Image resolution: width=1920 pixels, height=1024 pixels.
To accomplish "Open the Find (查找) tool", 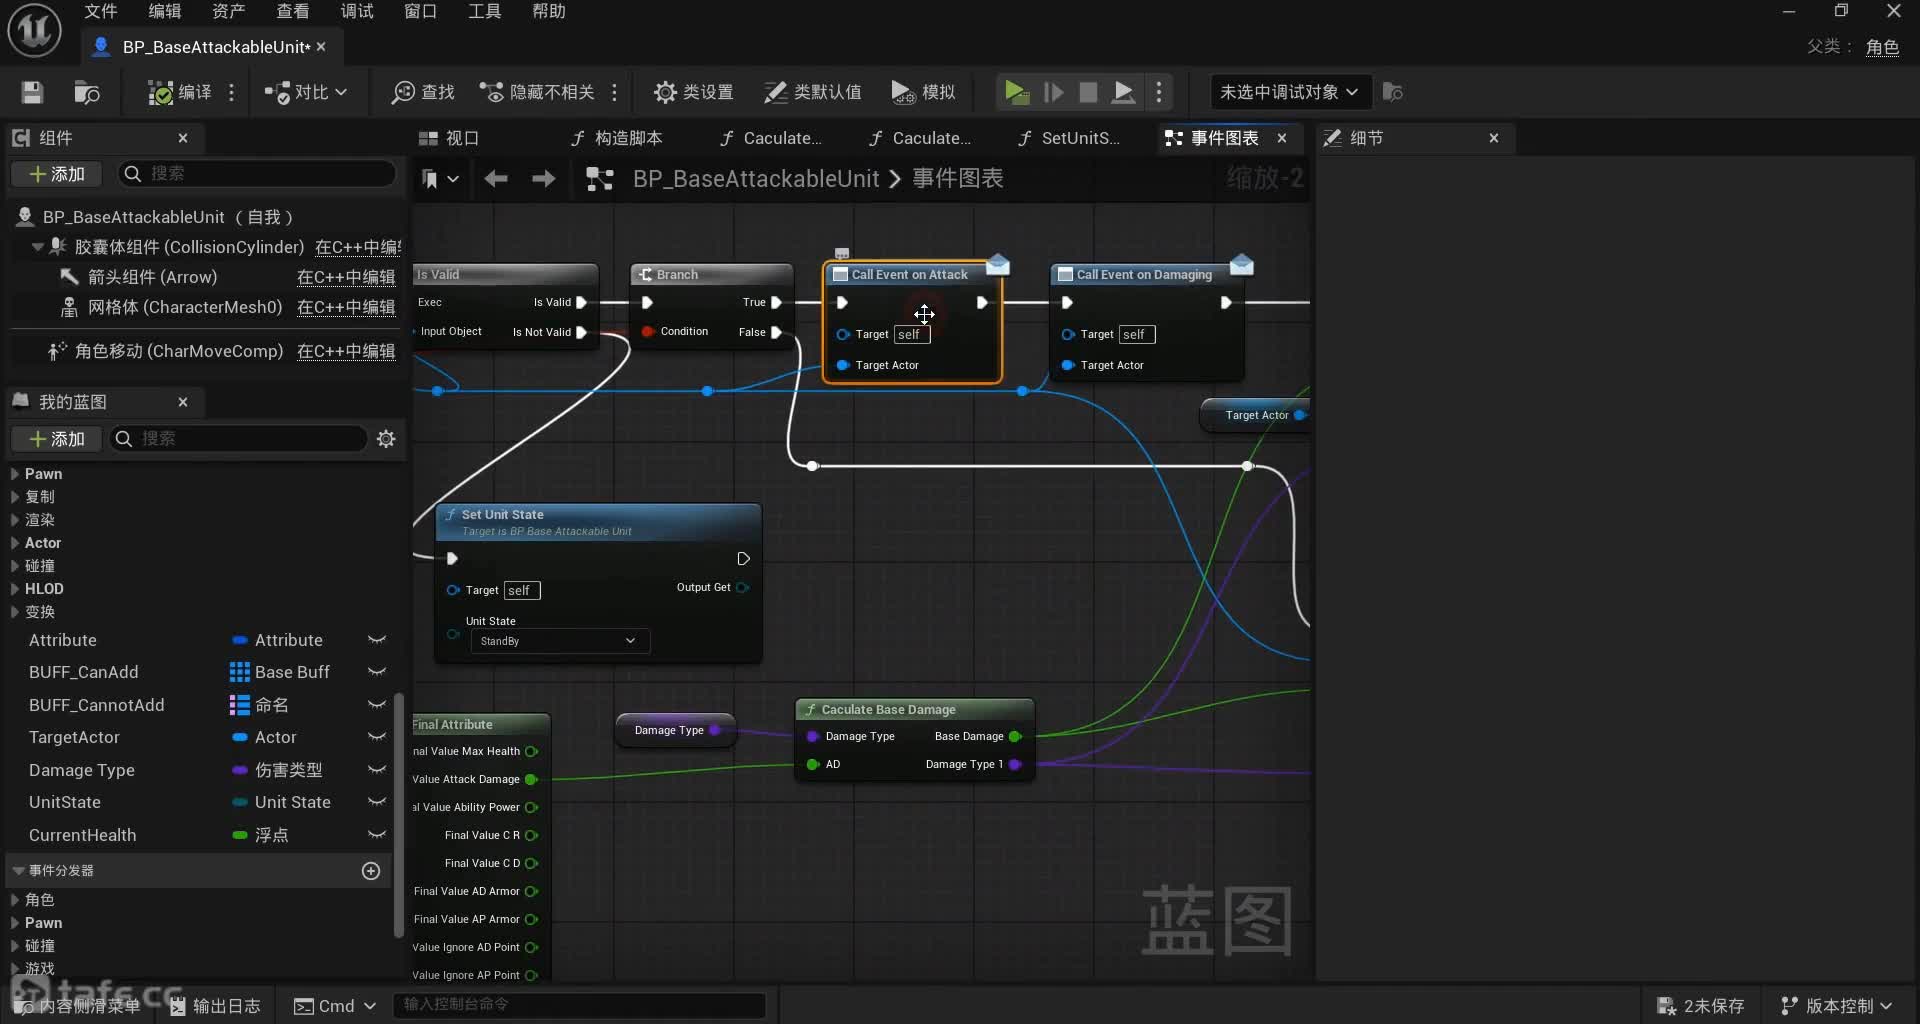I will coord(423,92).
